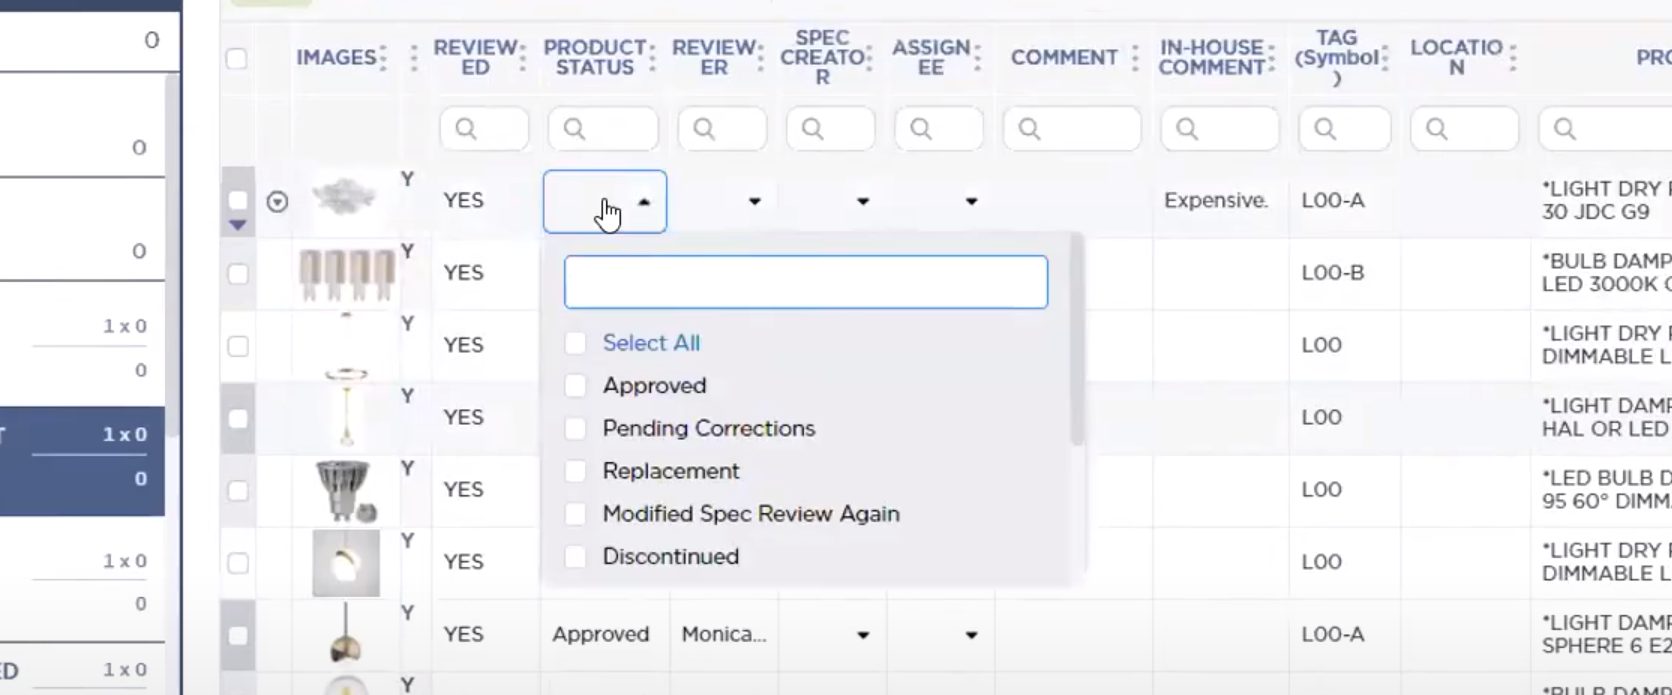The image size is (1672, 695).
Task: Open the PRODUCT STATUS column menu dots
Action: [652, 58]
